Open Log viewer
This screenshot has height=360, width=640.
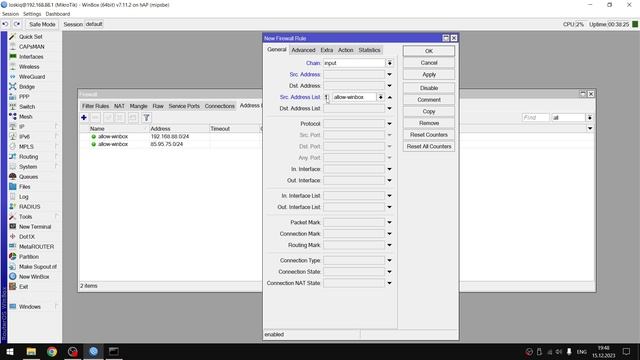(24, 197)
